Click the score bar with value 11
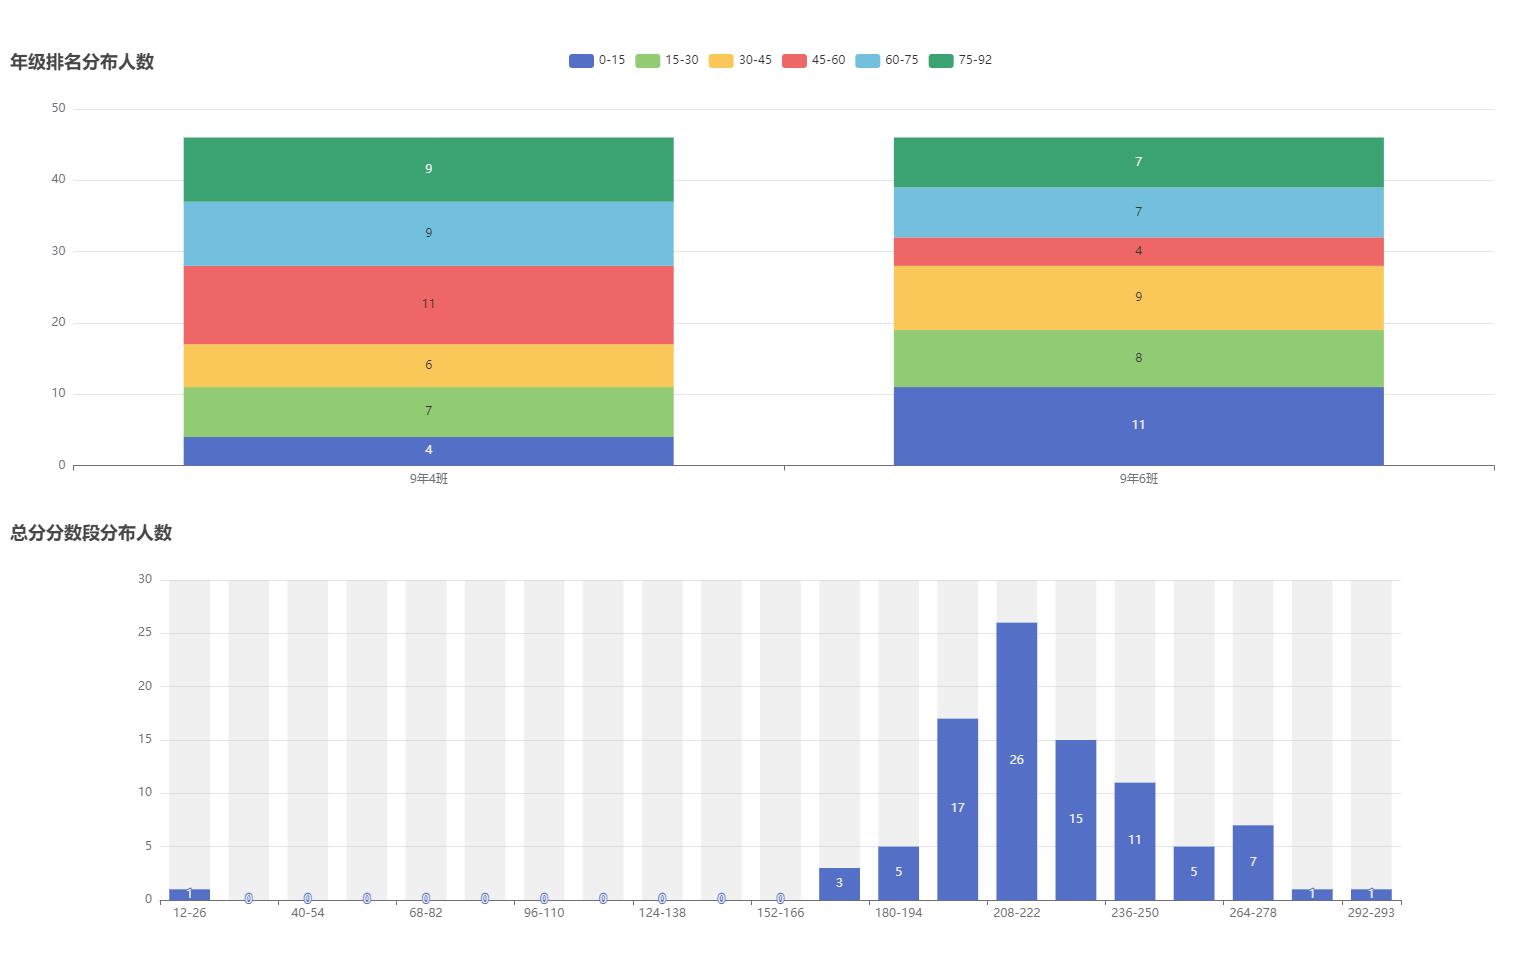1527x961 pixels. pyautogui.click(x=1134, y=841)
